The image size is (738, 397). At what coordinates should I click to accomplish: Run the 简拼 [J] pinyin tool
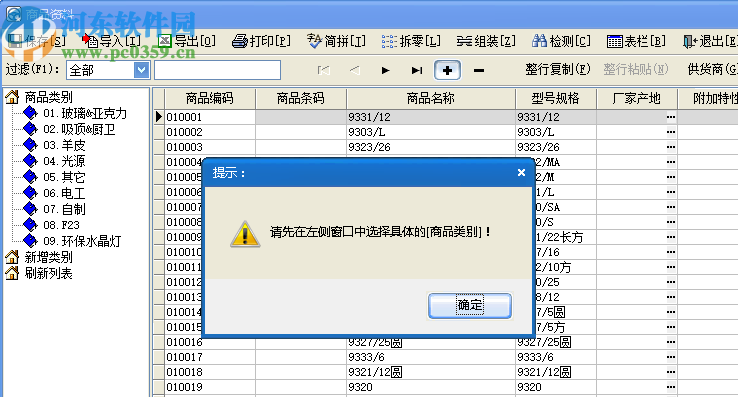click(x=336, y=41)
